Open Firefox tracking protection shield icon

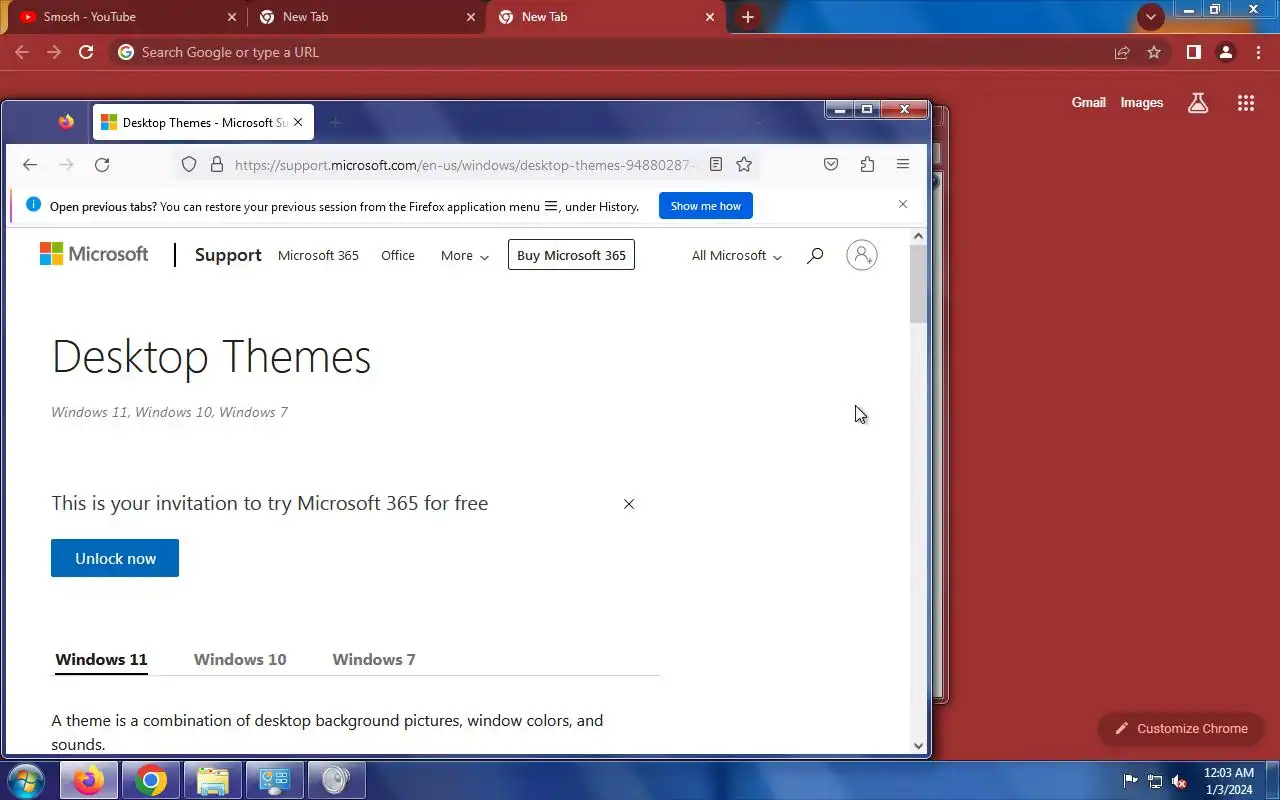(189, 165)
